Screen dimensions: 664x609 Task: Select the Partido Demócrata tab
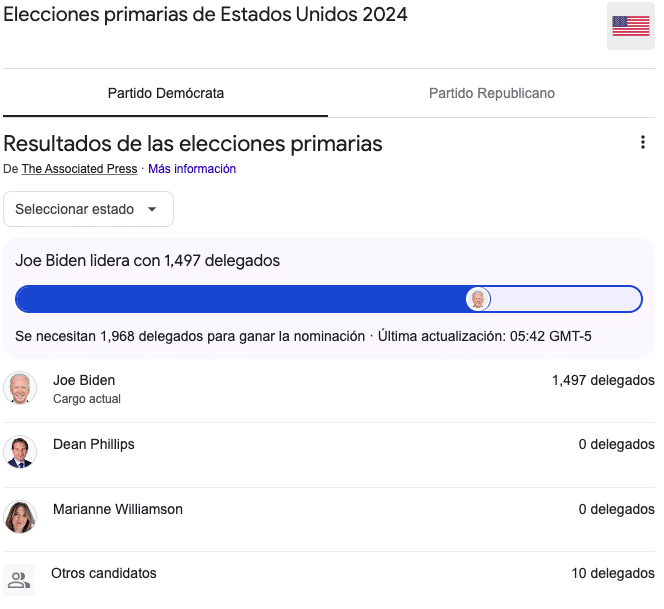(166, 93)
